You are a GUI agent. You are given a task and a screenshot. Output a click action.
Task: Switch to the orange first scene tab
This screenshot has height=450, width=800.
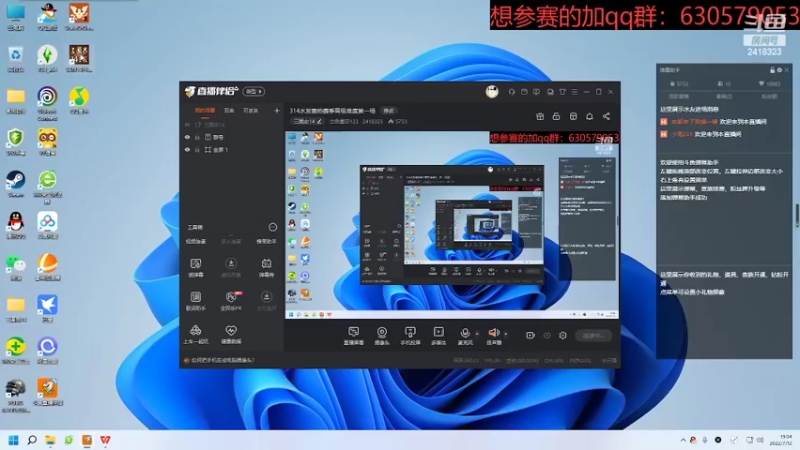point(205,110)
